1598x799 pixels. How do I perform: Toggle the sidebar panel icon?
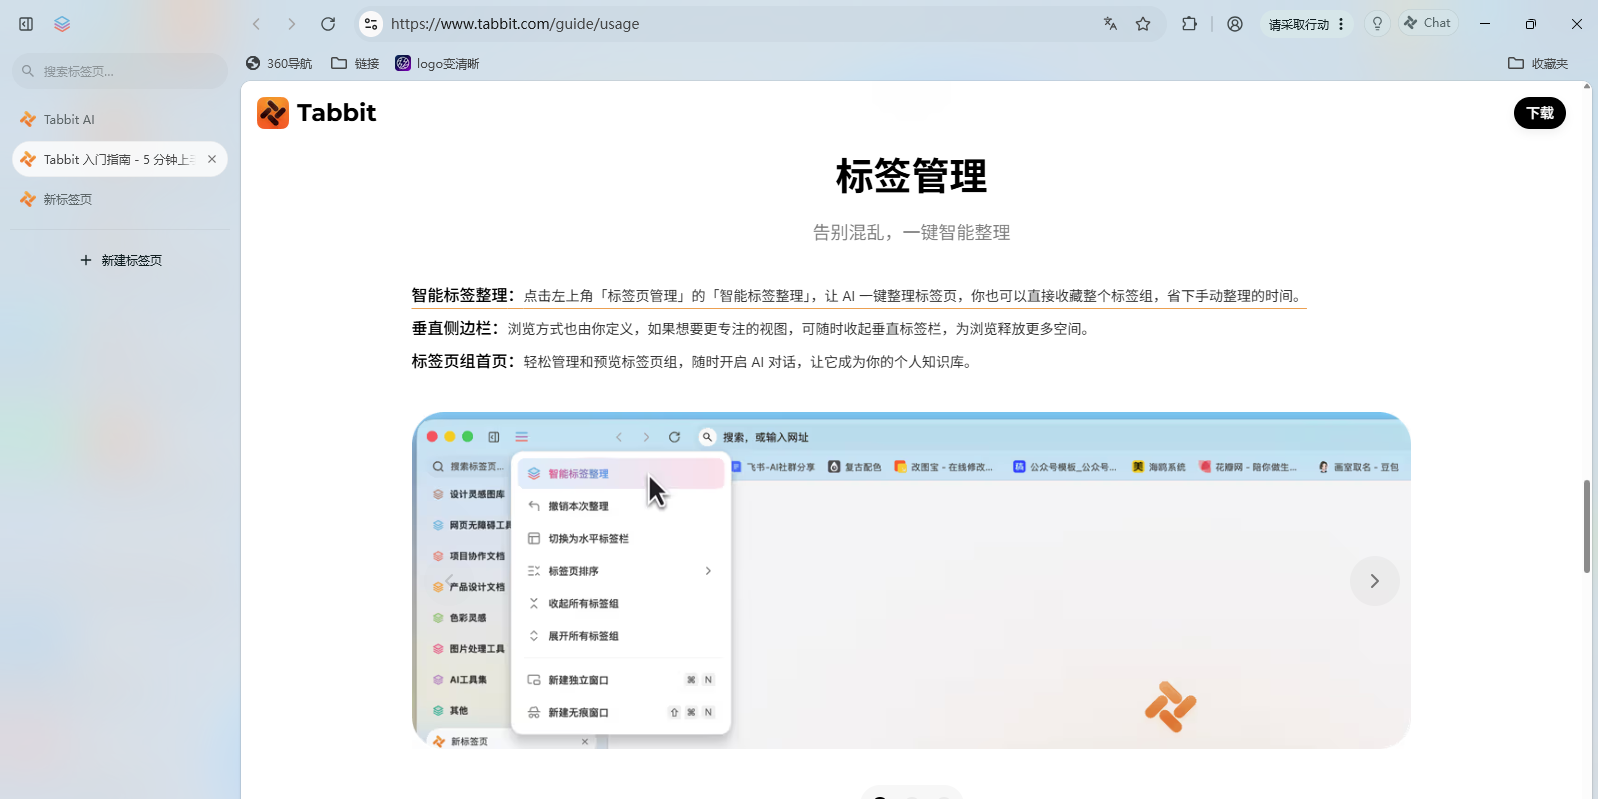[26, 24]
